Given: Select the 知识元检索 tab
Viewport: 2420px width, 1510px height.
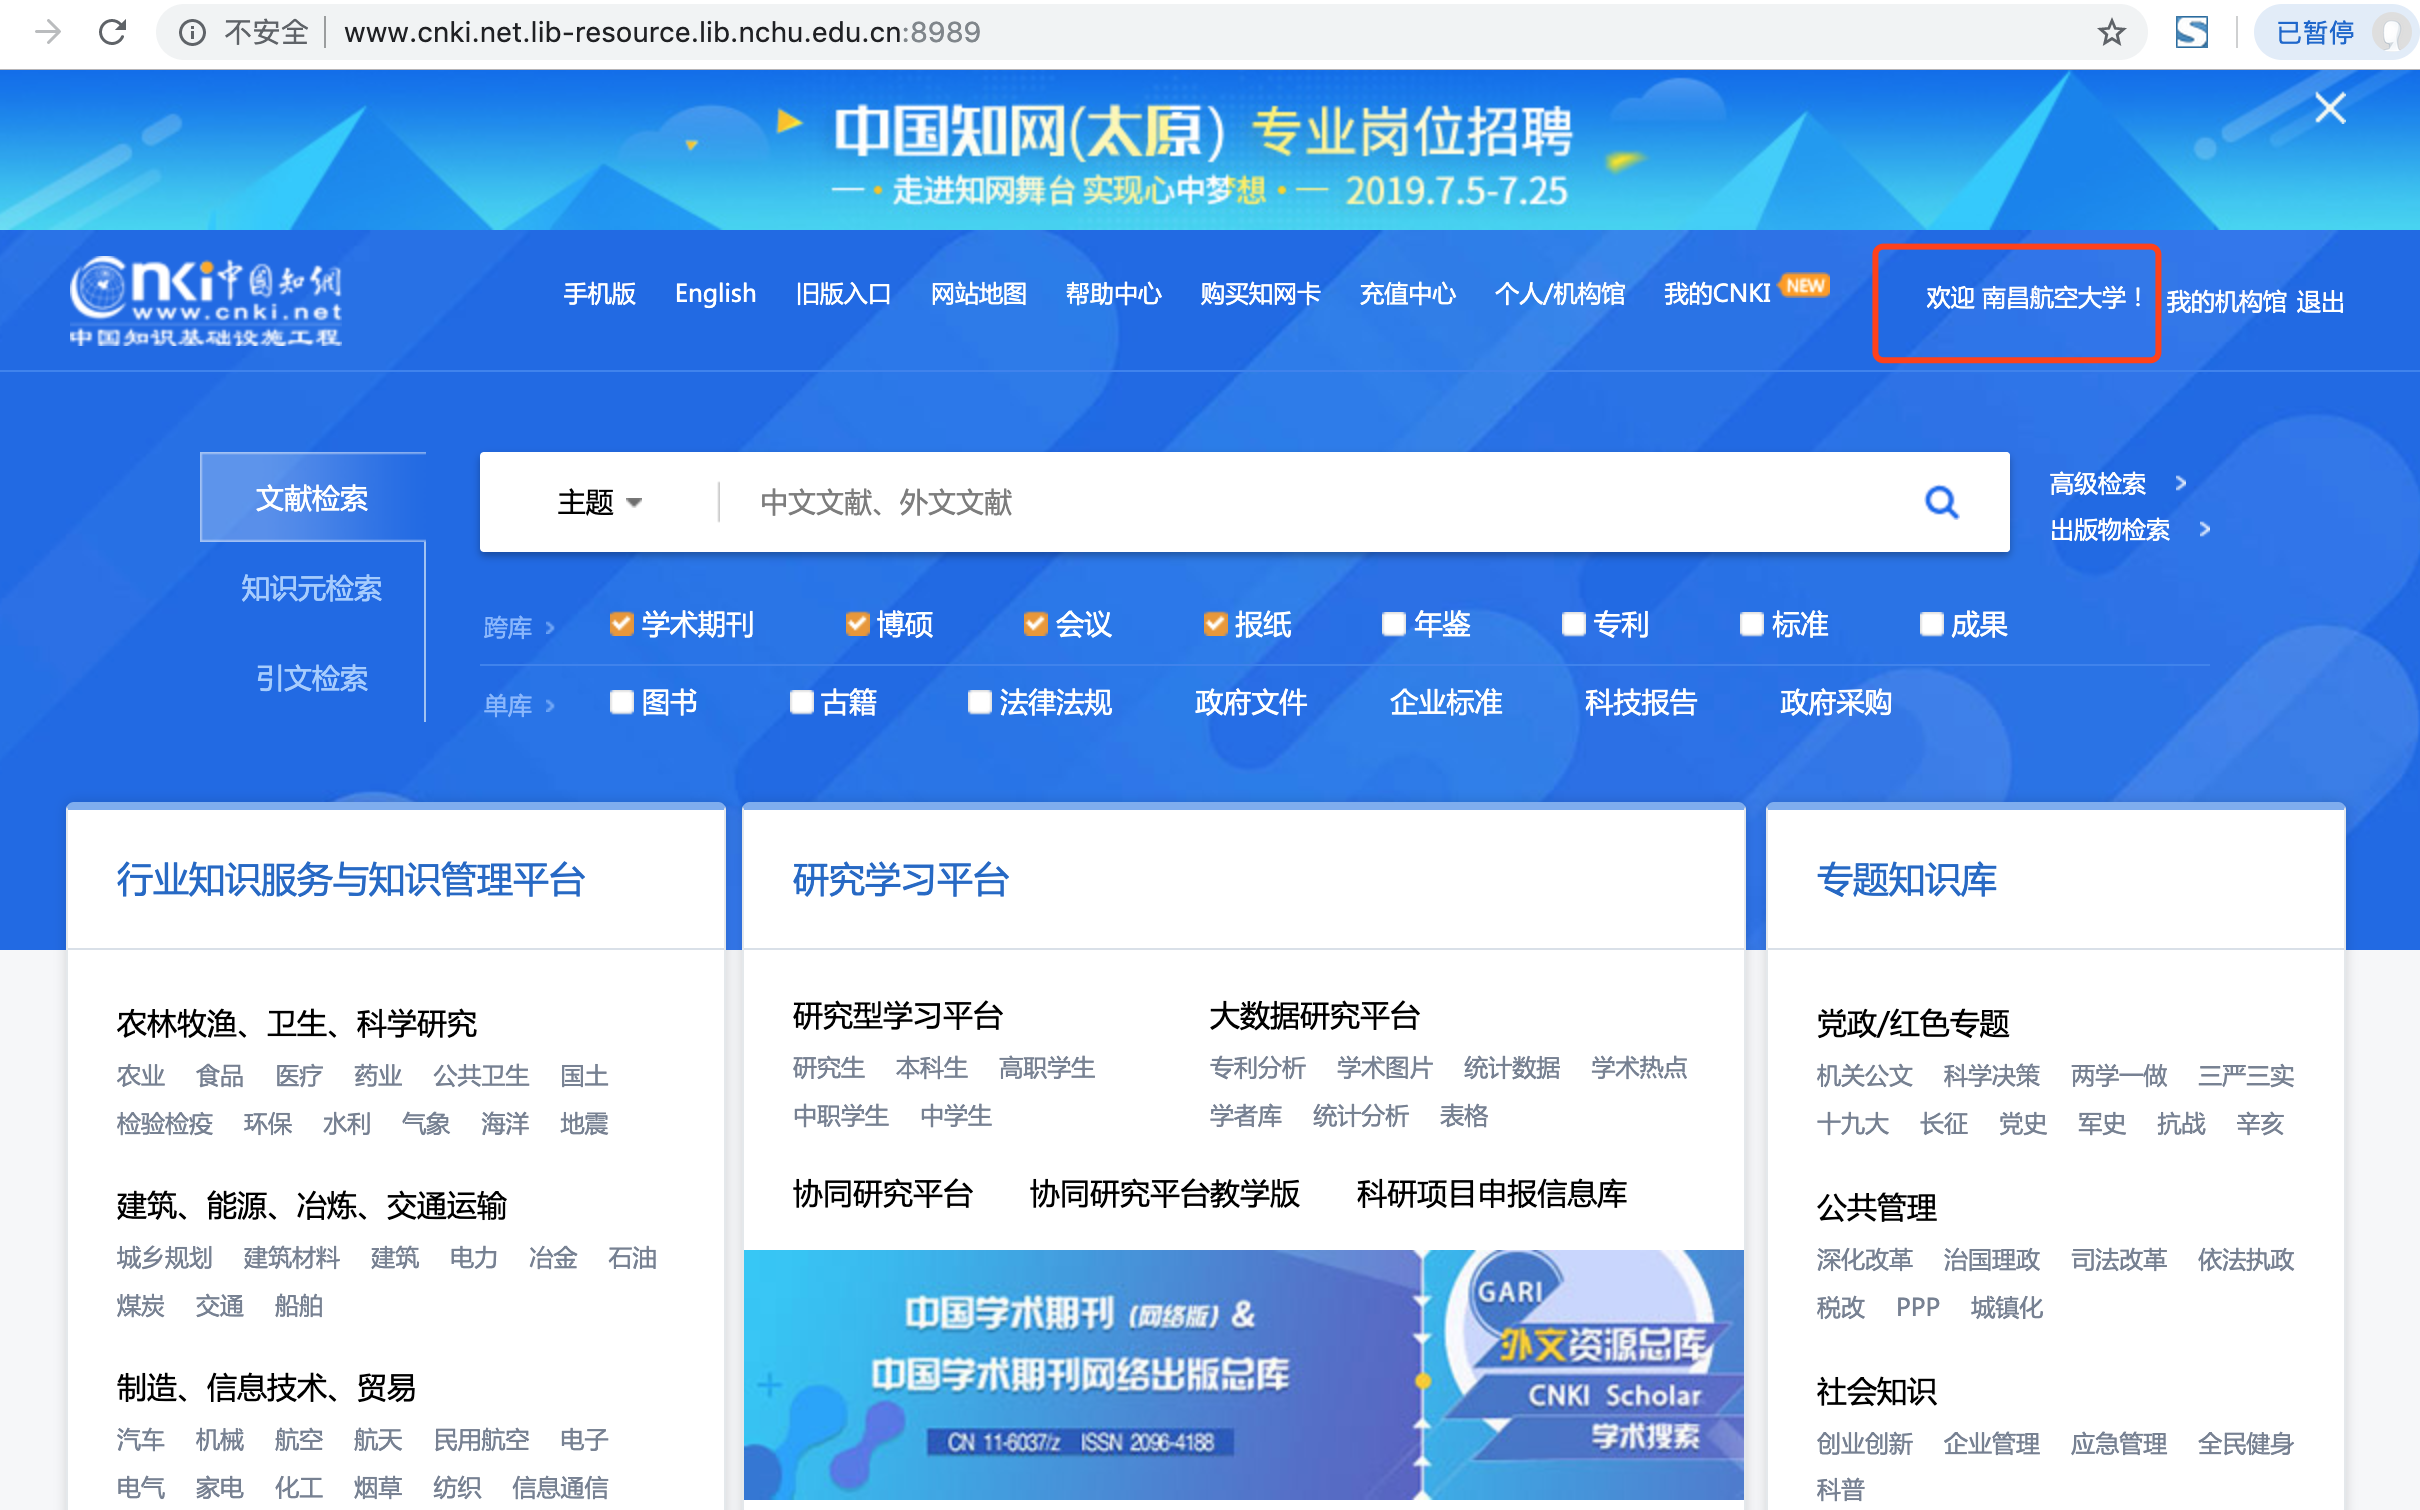Looking at the screenshot, I should coord(312,588).
